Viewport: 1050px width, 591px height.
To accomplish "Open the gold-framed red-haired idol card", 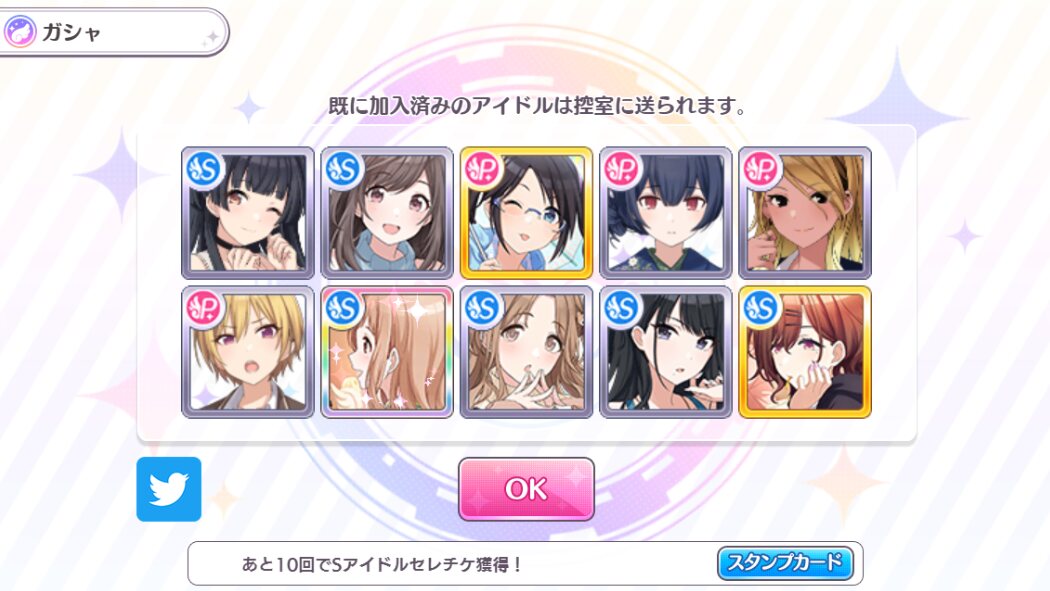I will point(805,352).
